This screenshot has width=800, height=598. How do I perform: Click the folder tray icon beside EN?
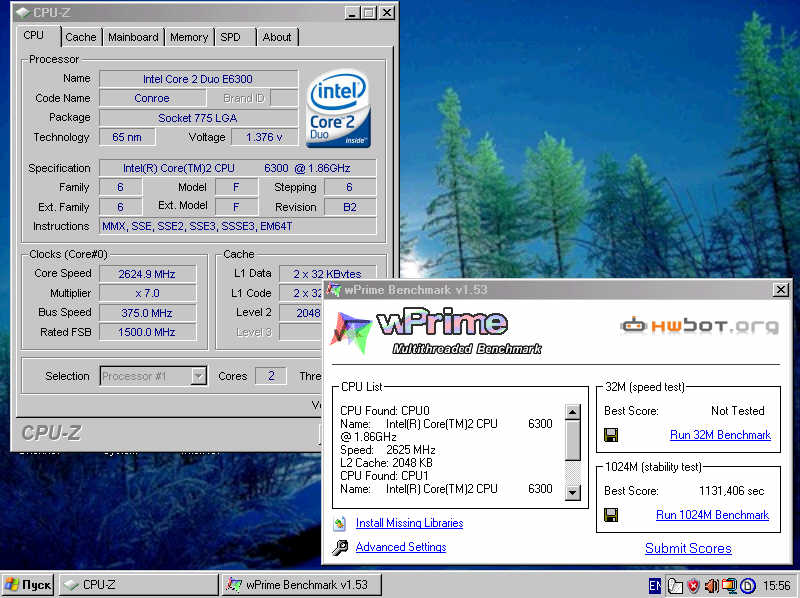point(674,586)
